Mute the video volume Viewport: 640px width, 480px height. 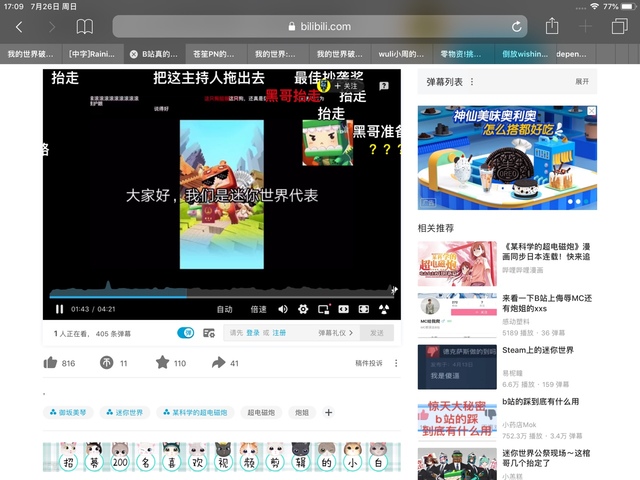pos(282,309)
